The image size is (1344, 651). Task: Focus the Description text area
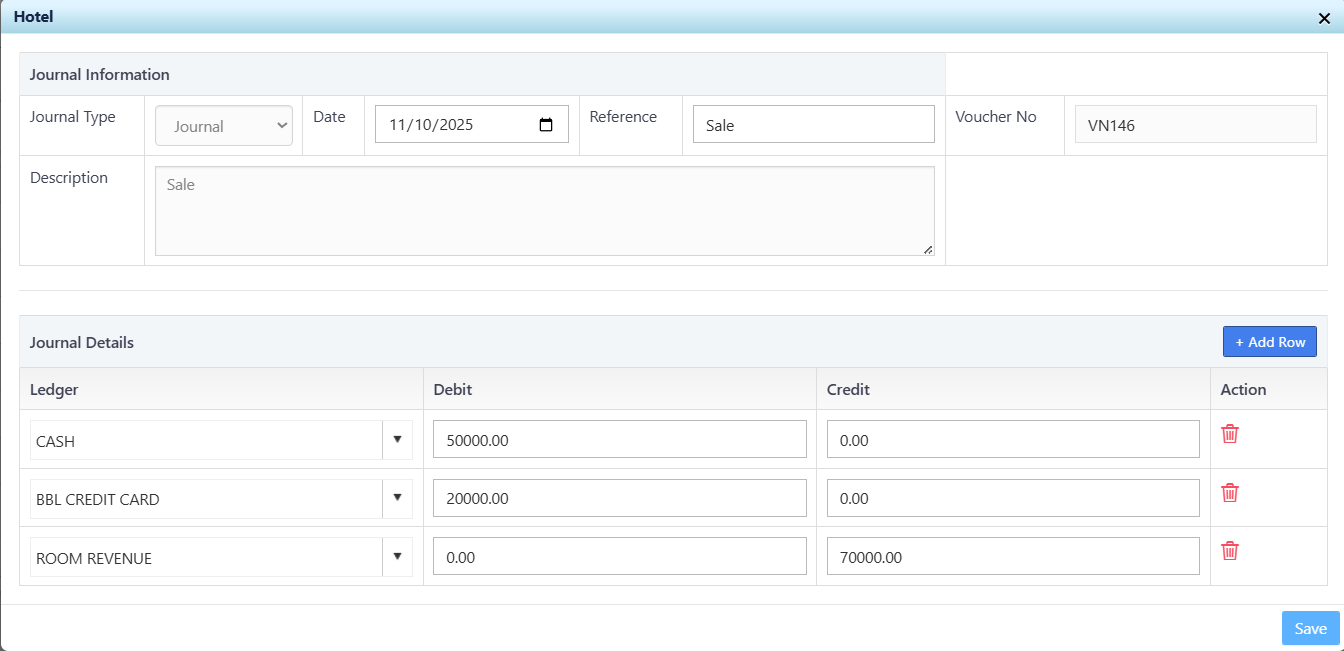(544, 211)
